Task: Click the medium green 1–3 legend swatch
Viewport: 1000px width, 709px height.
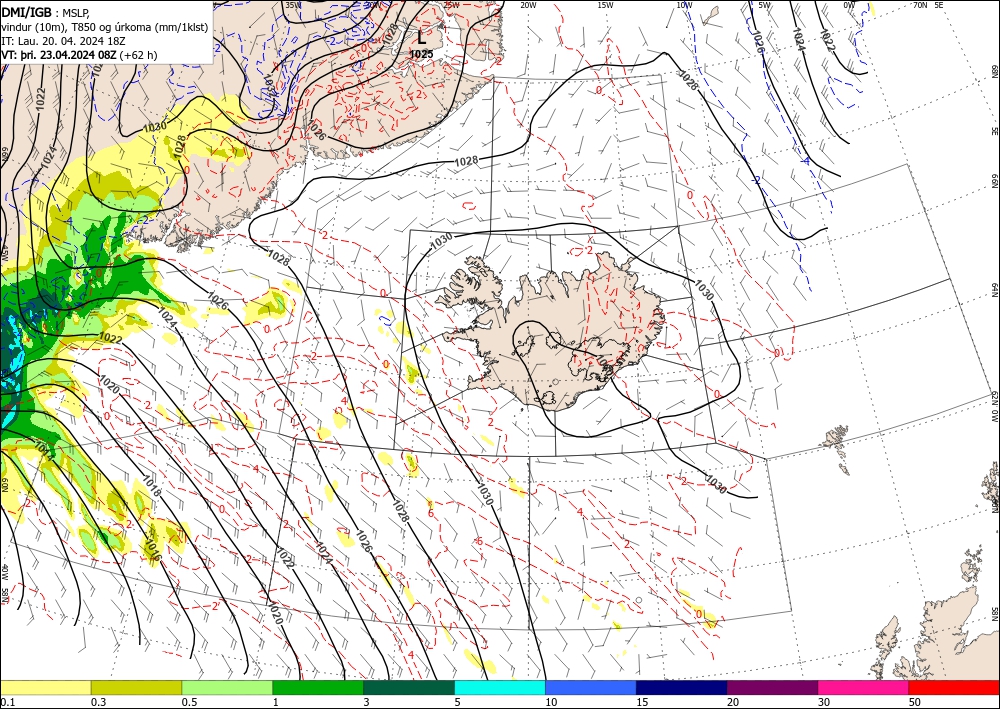Action: 318,687
